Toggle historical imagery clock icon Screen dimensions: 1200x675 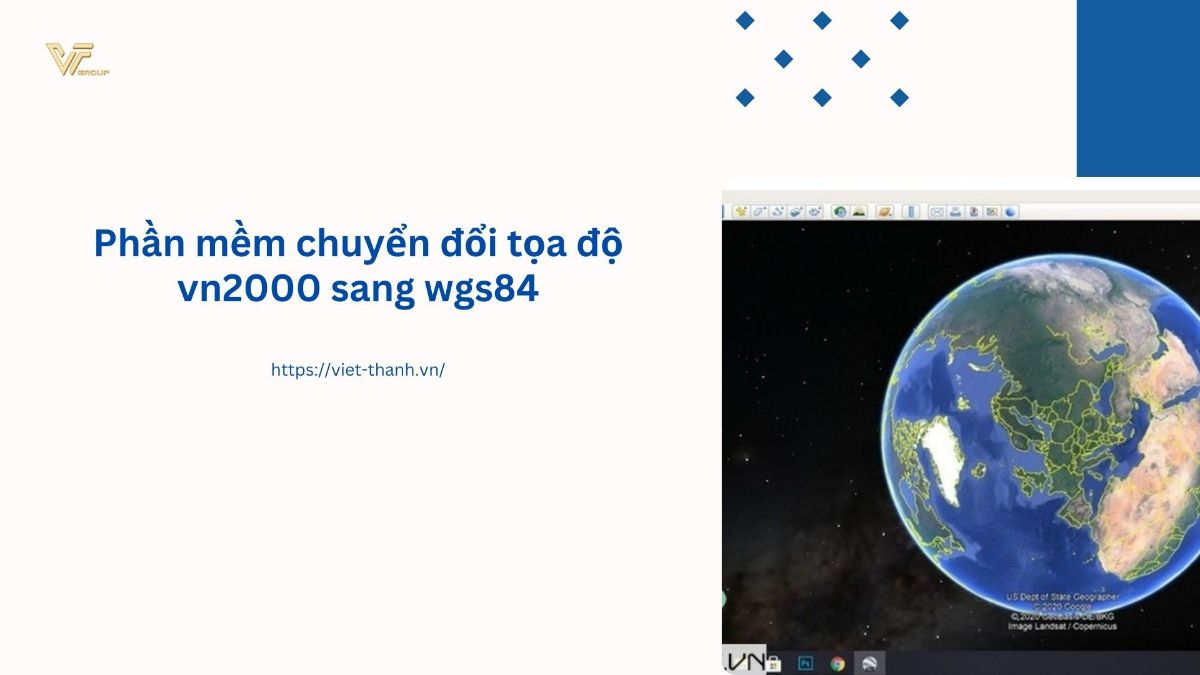[x=841, y=211]
